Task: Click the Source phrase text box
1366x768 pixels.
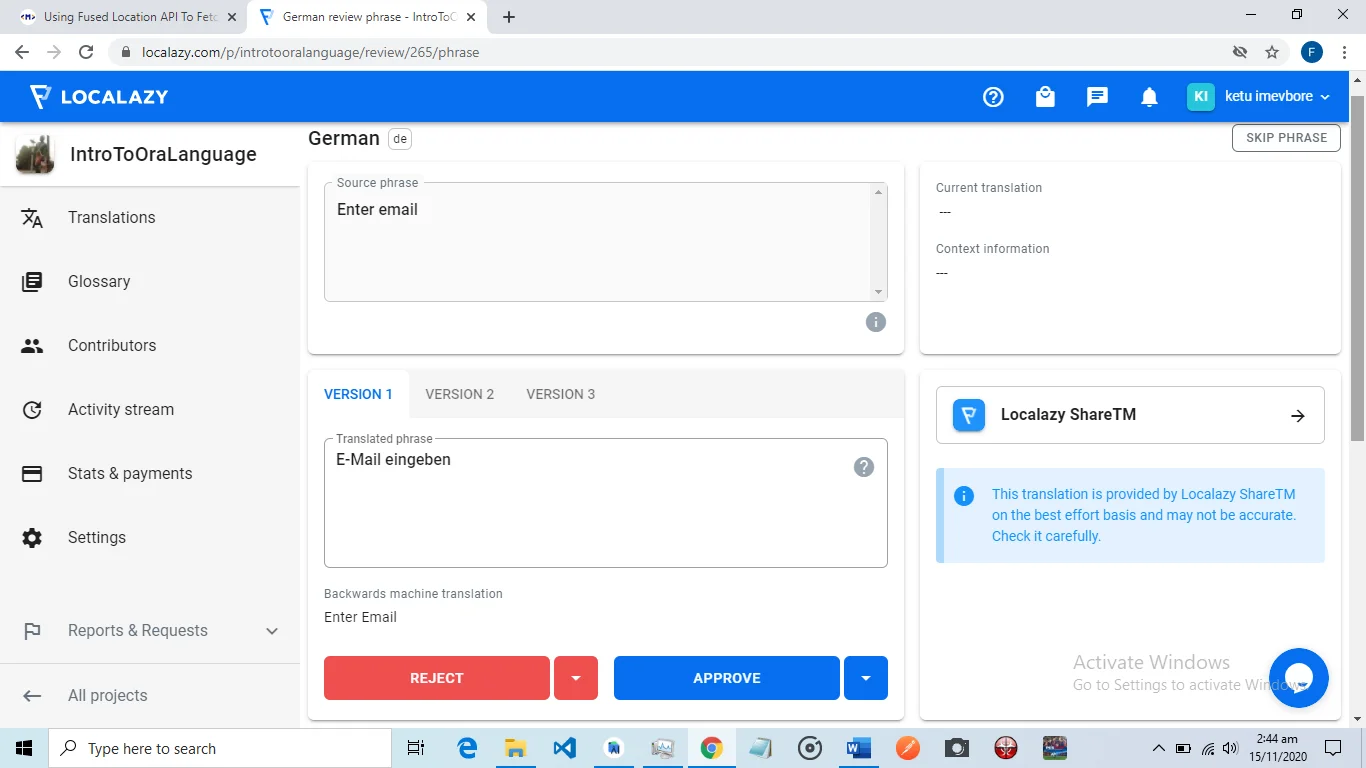Action: [x=606, y=242]
